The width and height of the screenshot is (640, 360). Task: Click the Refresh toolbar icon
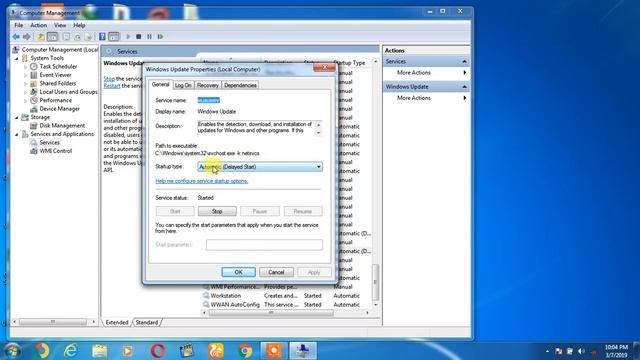[77, 37]
